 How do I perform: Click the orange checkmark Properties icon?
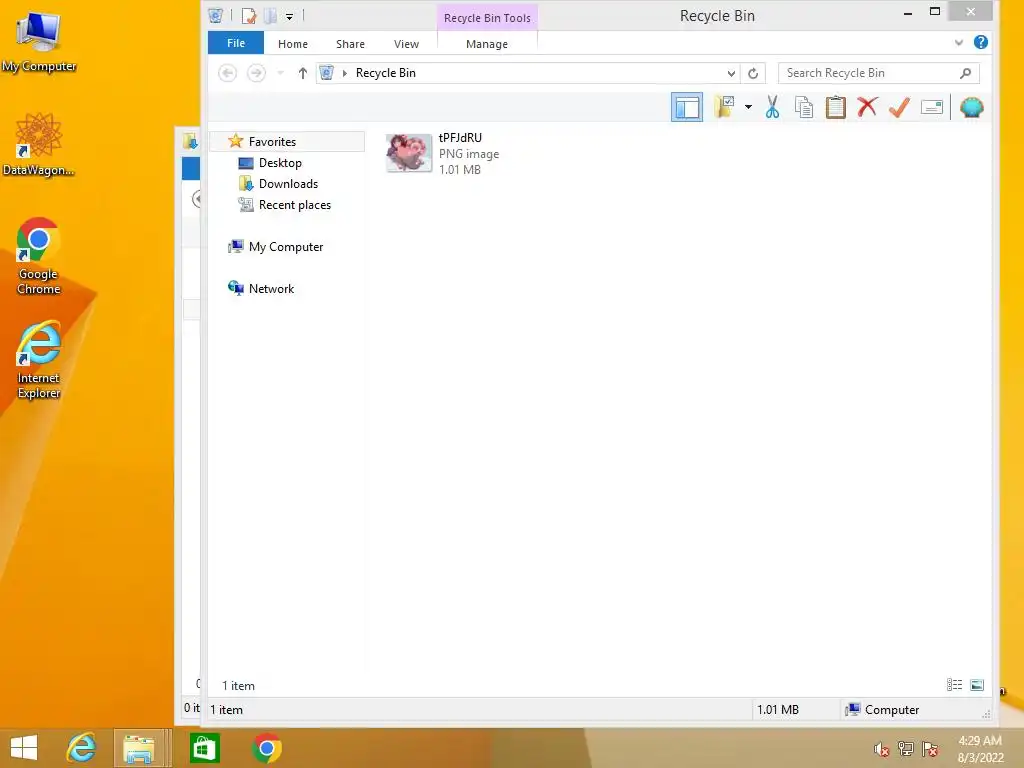point(899,107)
